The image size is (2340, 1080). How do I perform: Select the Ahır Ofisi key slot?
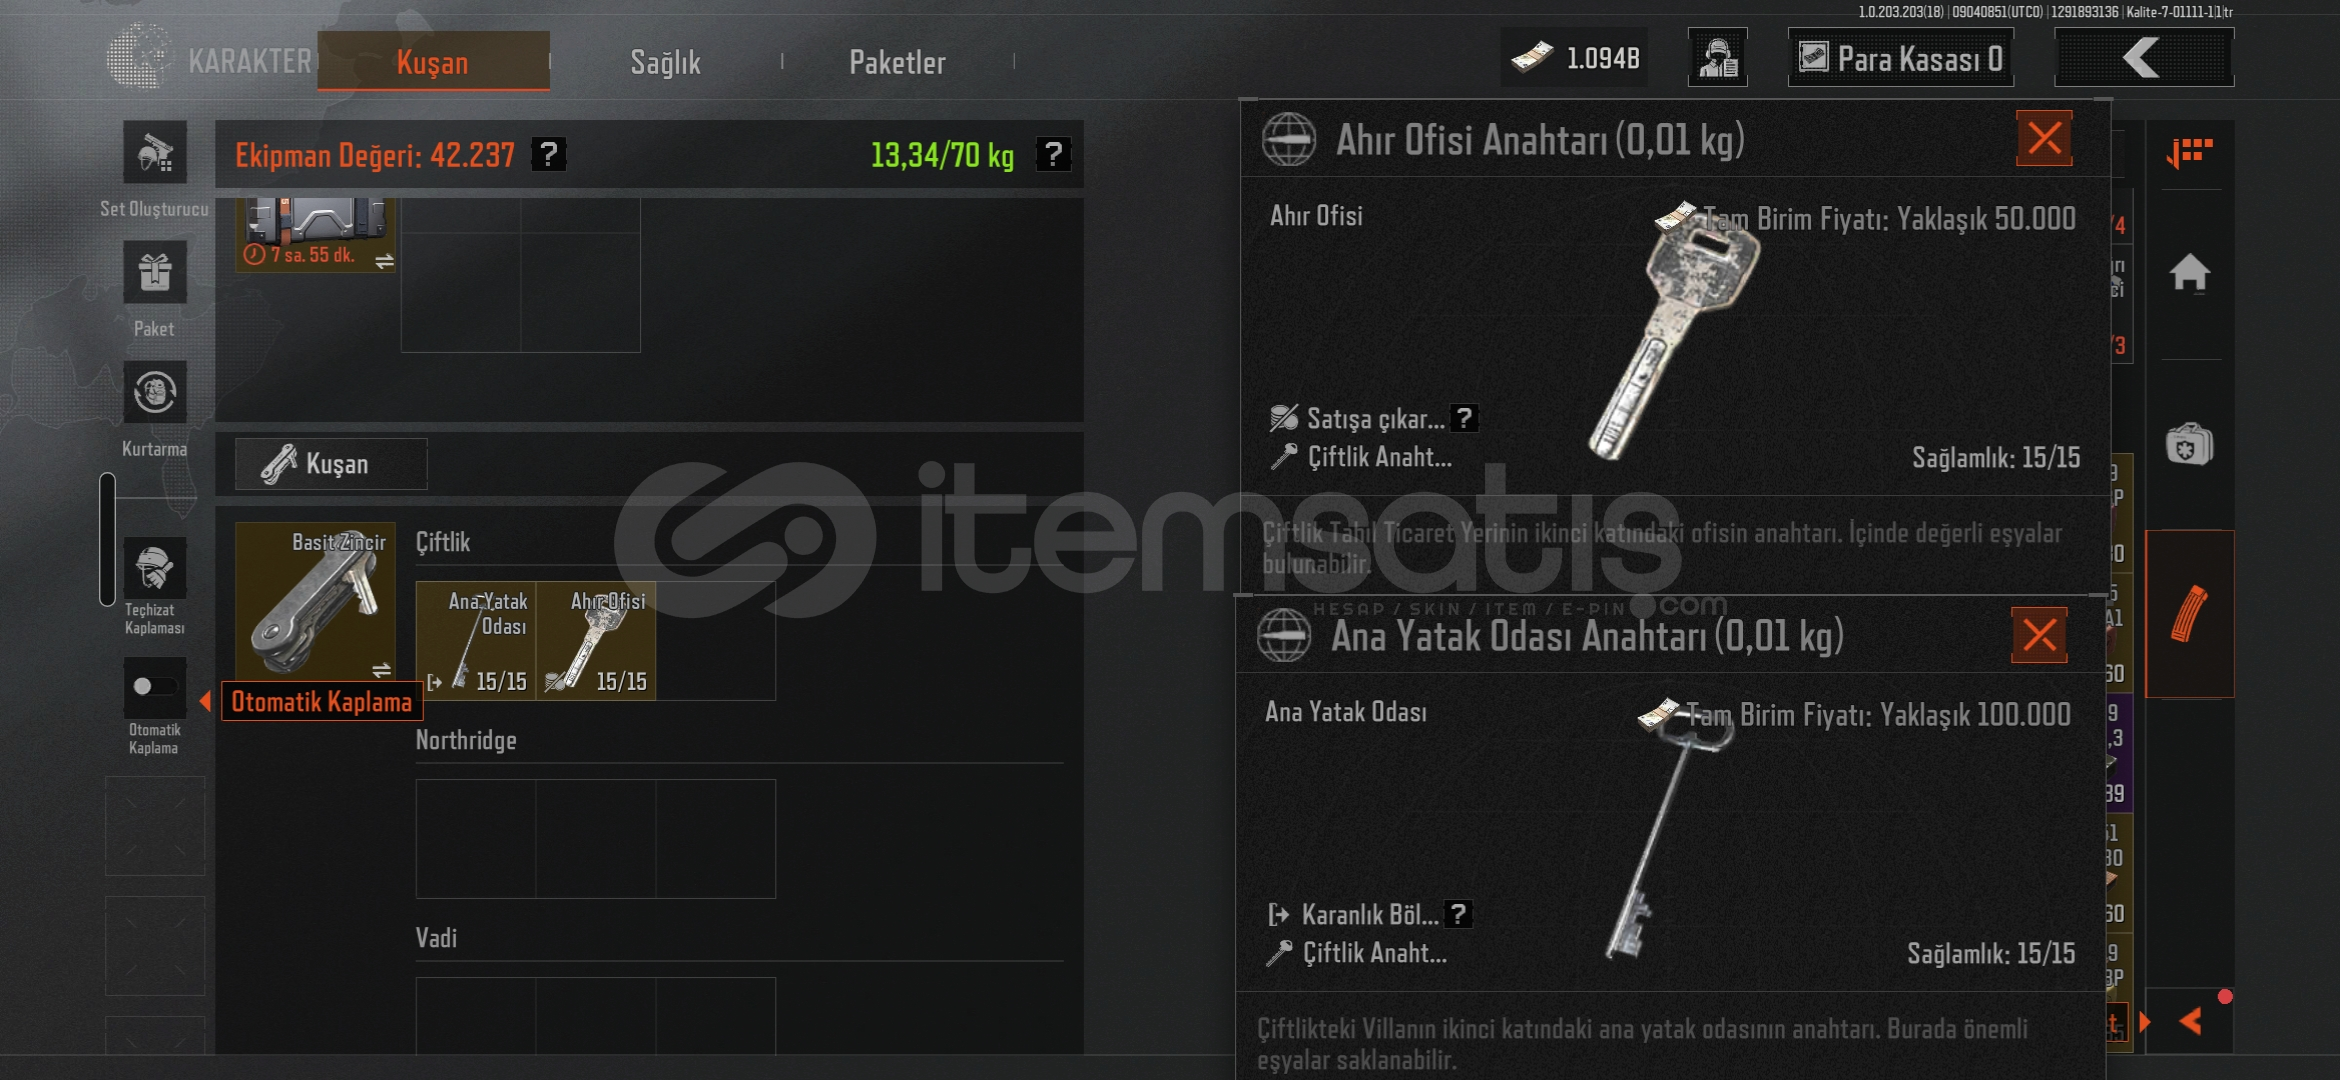[596, 641]
